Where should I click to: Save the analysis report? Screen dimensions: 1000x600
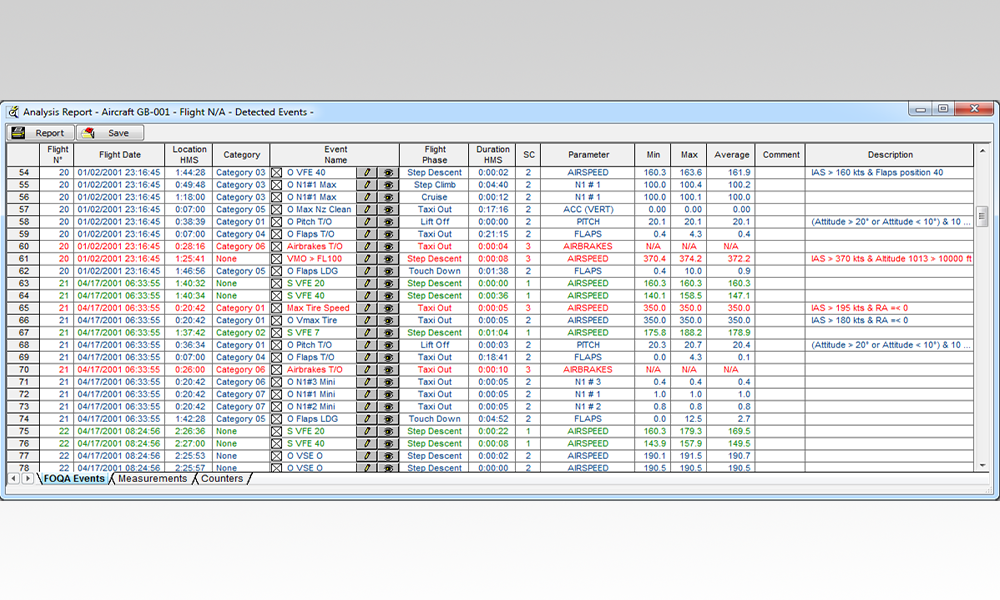pos(108,132)
